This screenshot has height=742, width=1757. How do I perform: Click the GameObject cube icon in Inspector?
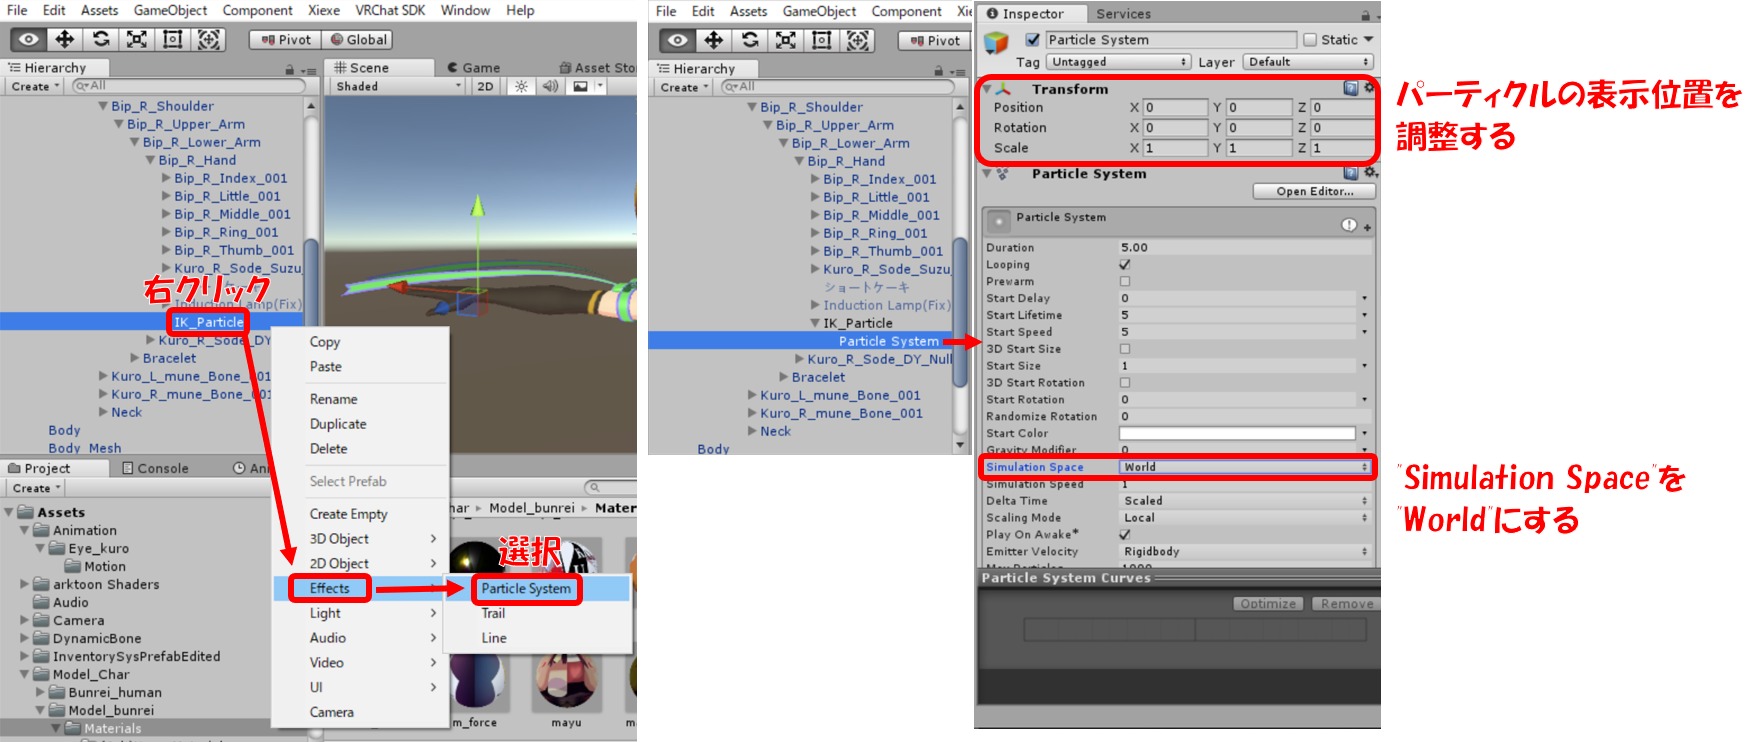[997, 42]
